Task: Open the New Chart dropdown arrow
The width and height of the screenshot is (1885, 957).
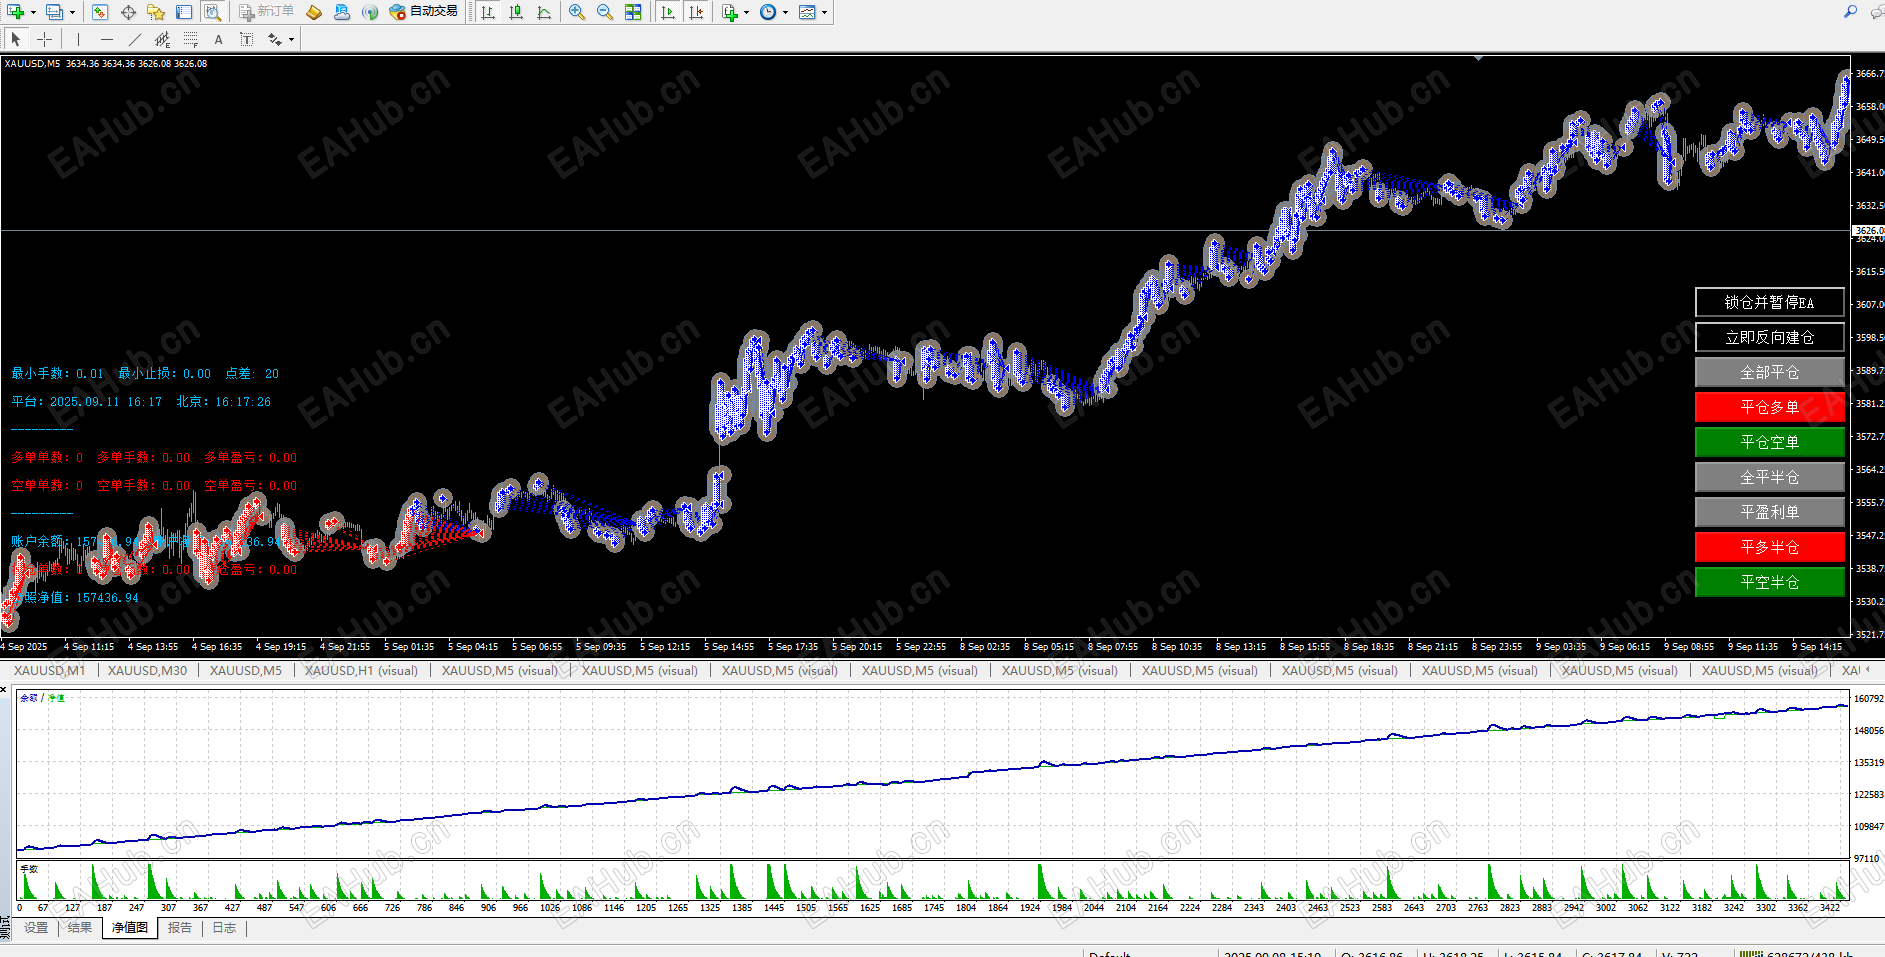Action: [x=33, y=13]
